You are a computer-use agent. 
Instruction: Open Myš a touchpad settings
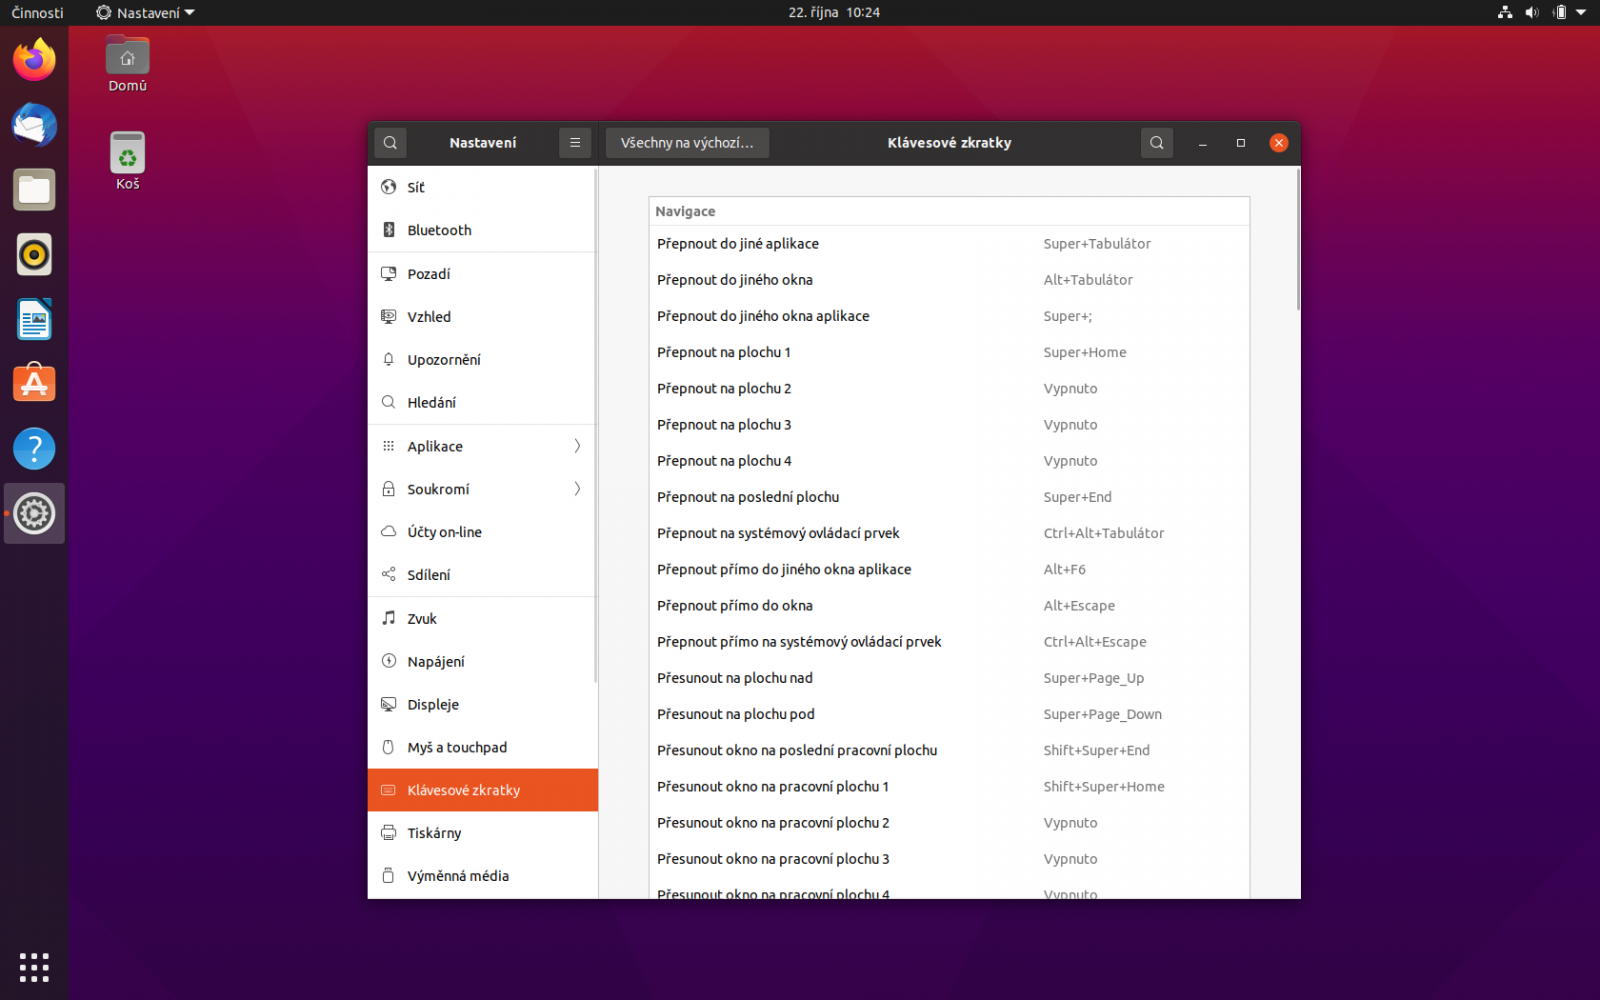click(x=457, y=747)
